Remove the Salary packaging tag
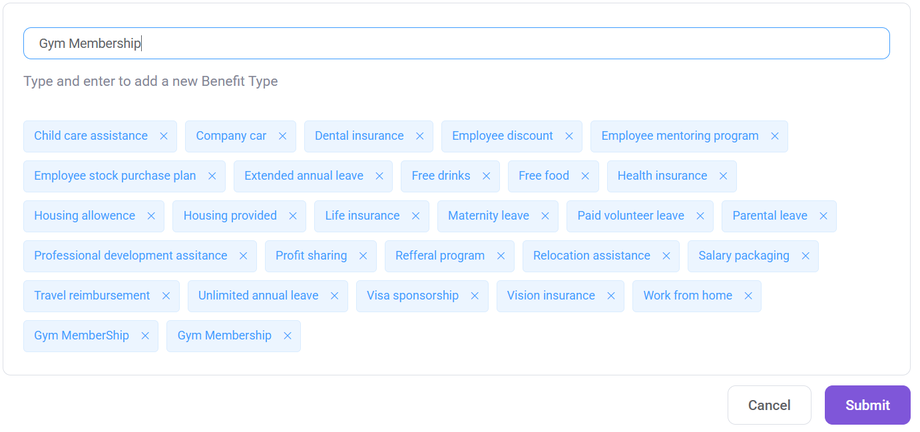Screen dimensions: 920x432 pos(805,256)
